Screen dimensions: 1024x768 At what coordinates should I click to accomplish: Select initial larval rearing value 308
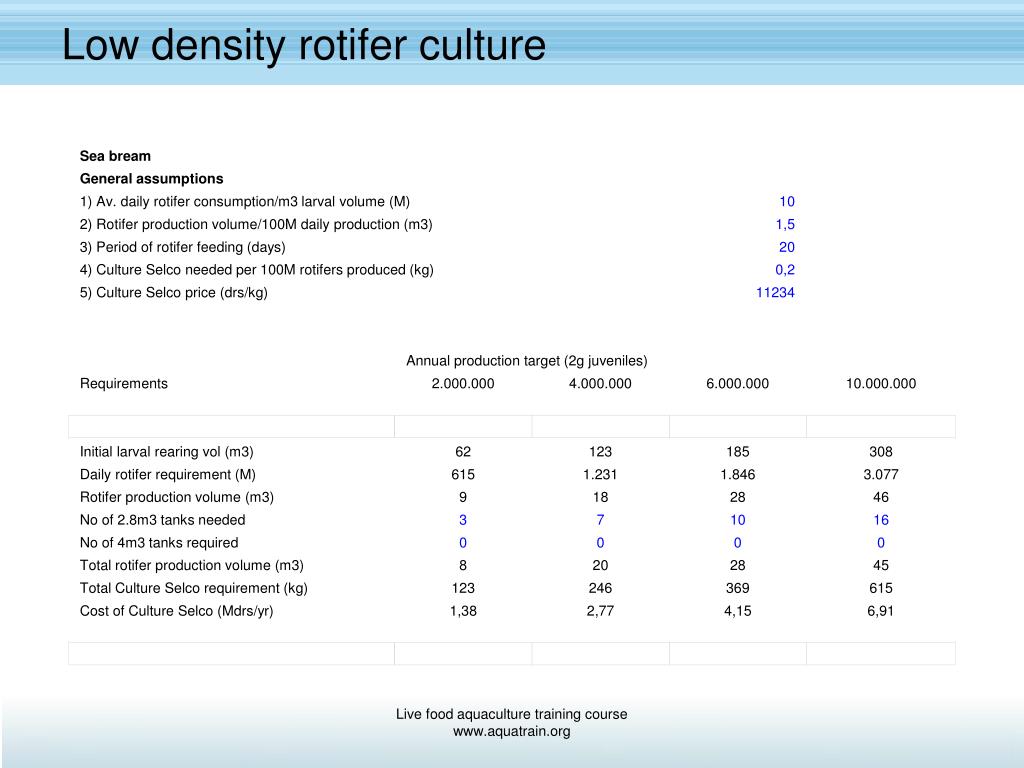click(881, 452)
